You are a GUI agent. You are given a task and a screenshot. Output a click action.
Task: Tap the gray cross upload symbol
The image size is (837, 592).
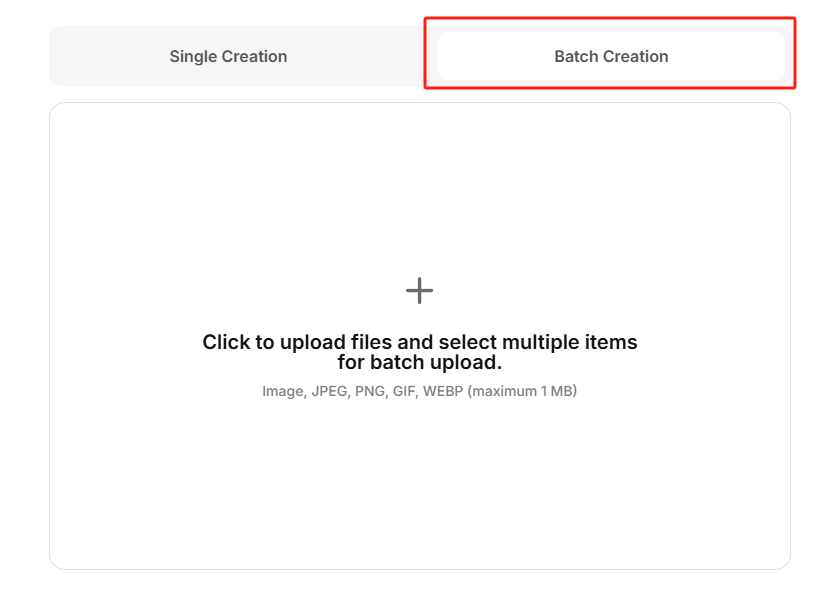[419, 291]
